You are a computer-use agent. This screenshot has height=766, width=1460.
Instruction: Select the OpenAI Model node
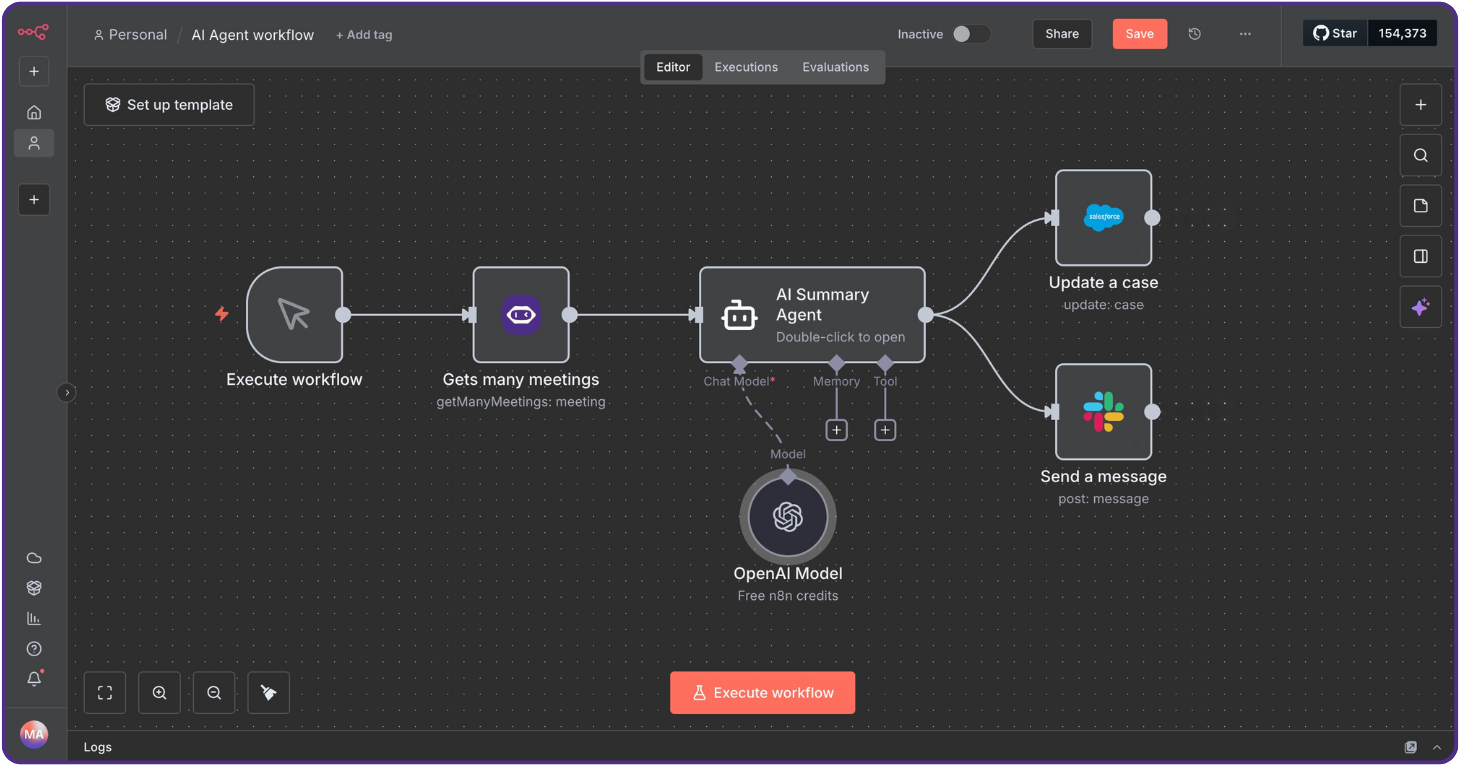pos(788,516)
